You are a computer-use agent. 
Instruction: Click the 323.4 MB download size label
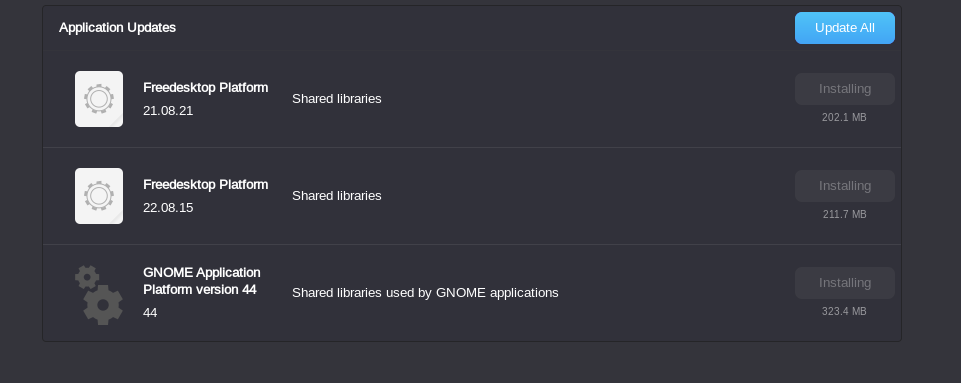pos(844,311)
